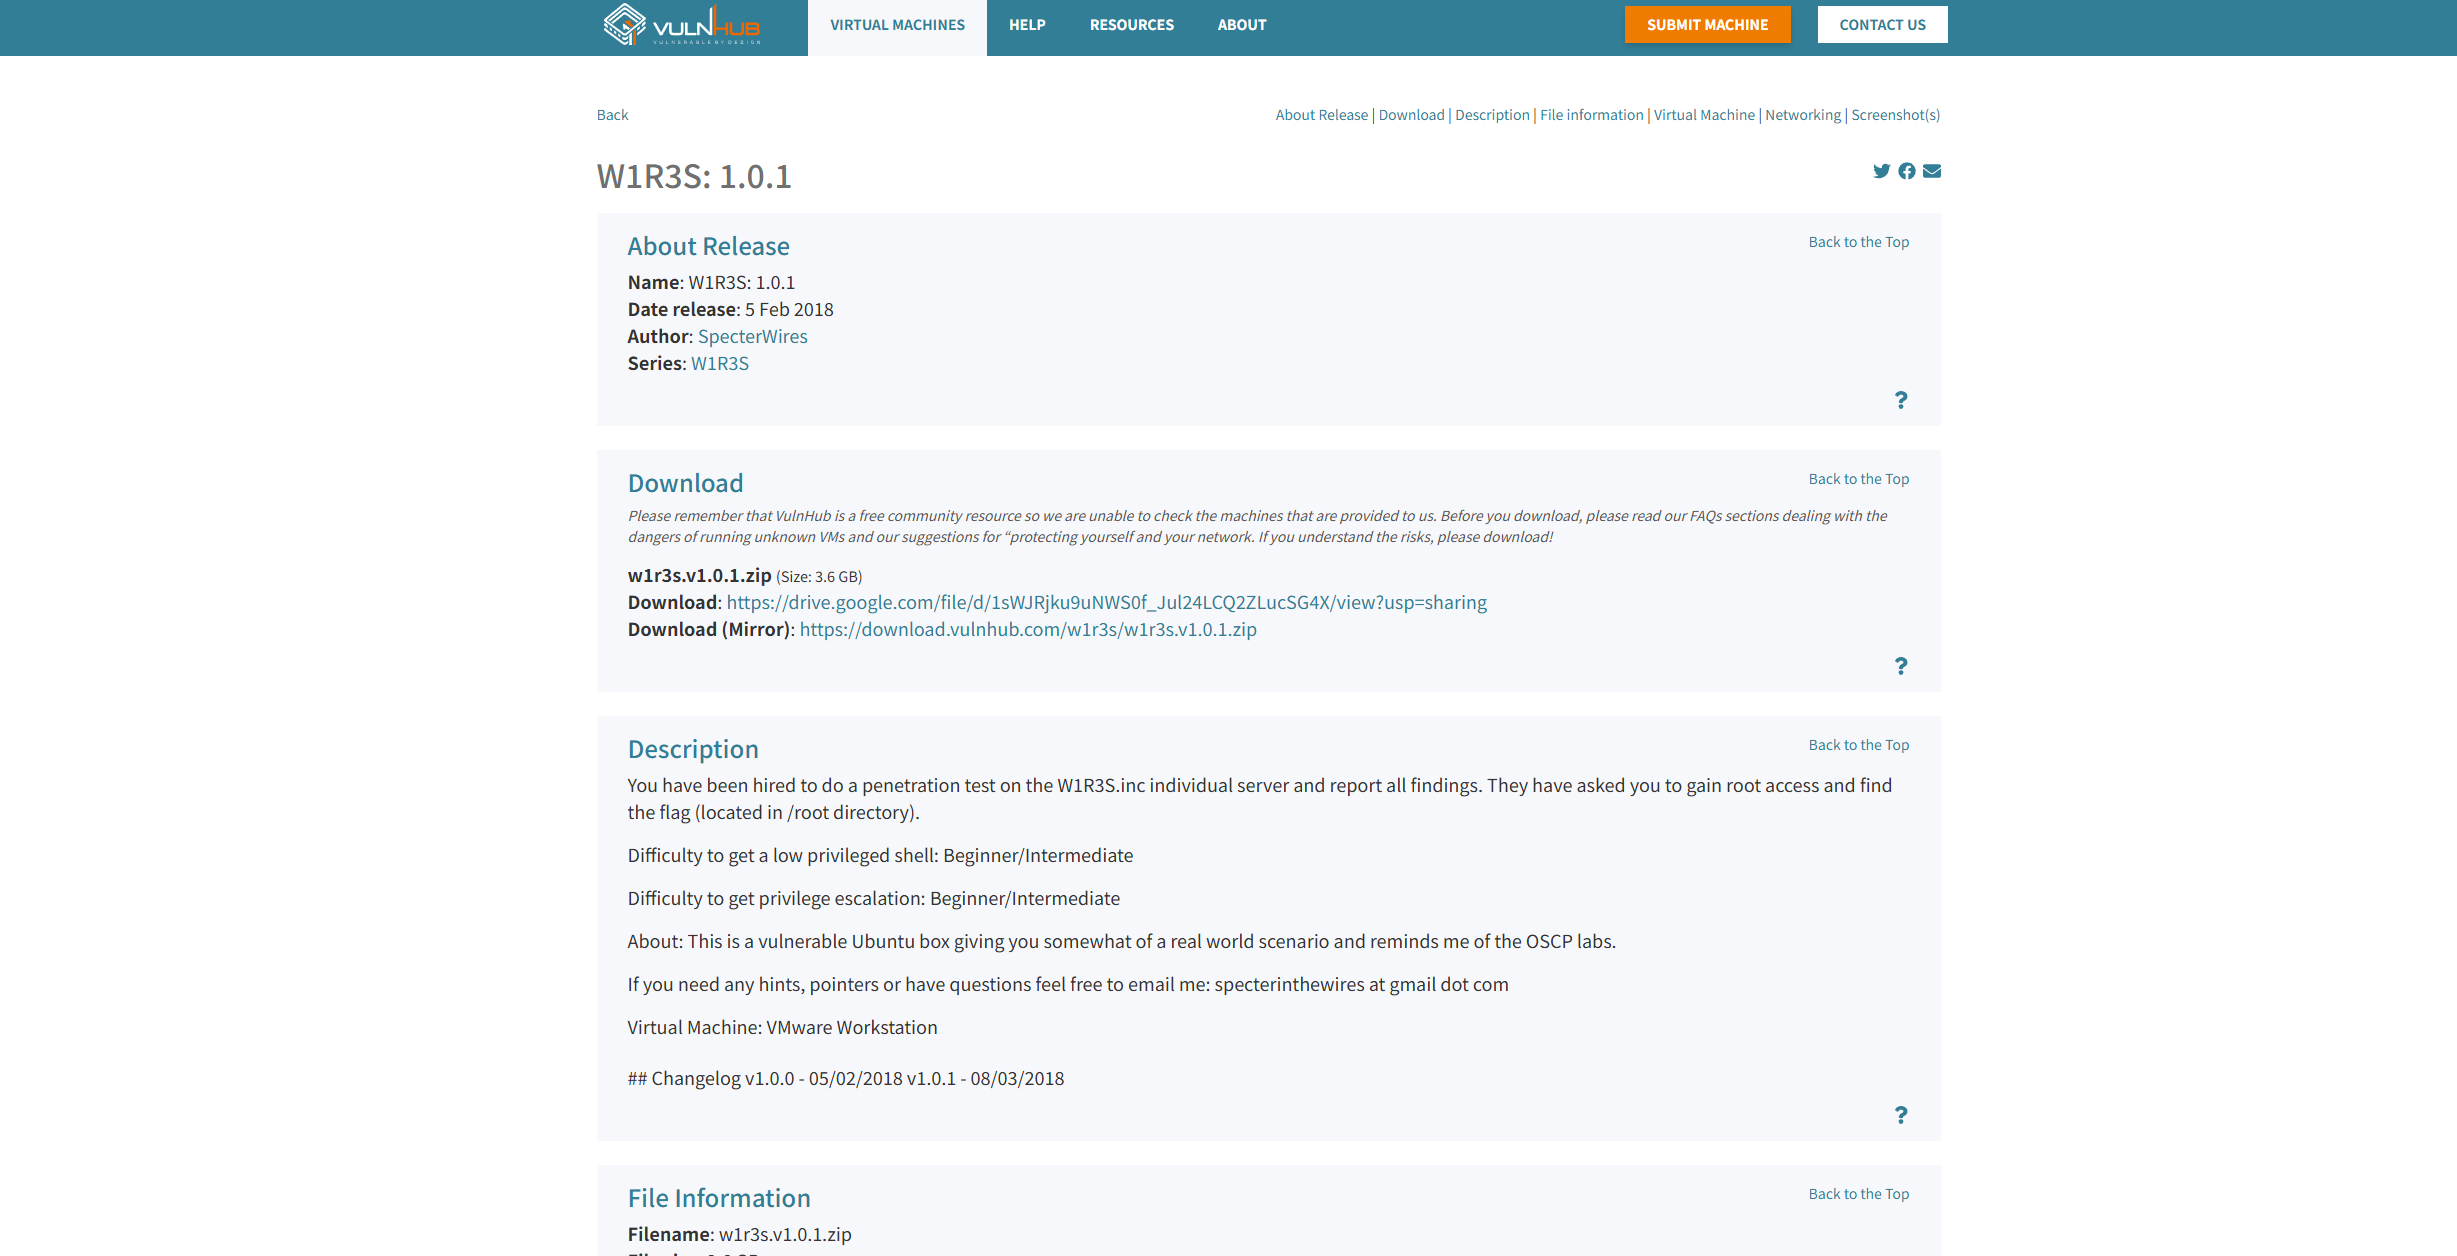Open the W1R3S series link
Screen dimensions: 2457x1256
(x=719, y=364)
